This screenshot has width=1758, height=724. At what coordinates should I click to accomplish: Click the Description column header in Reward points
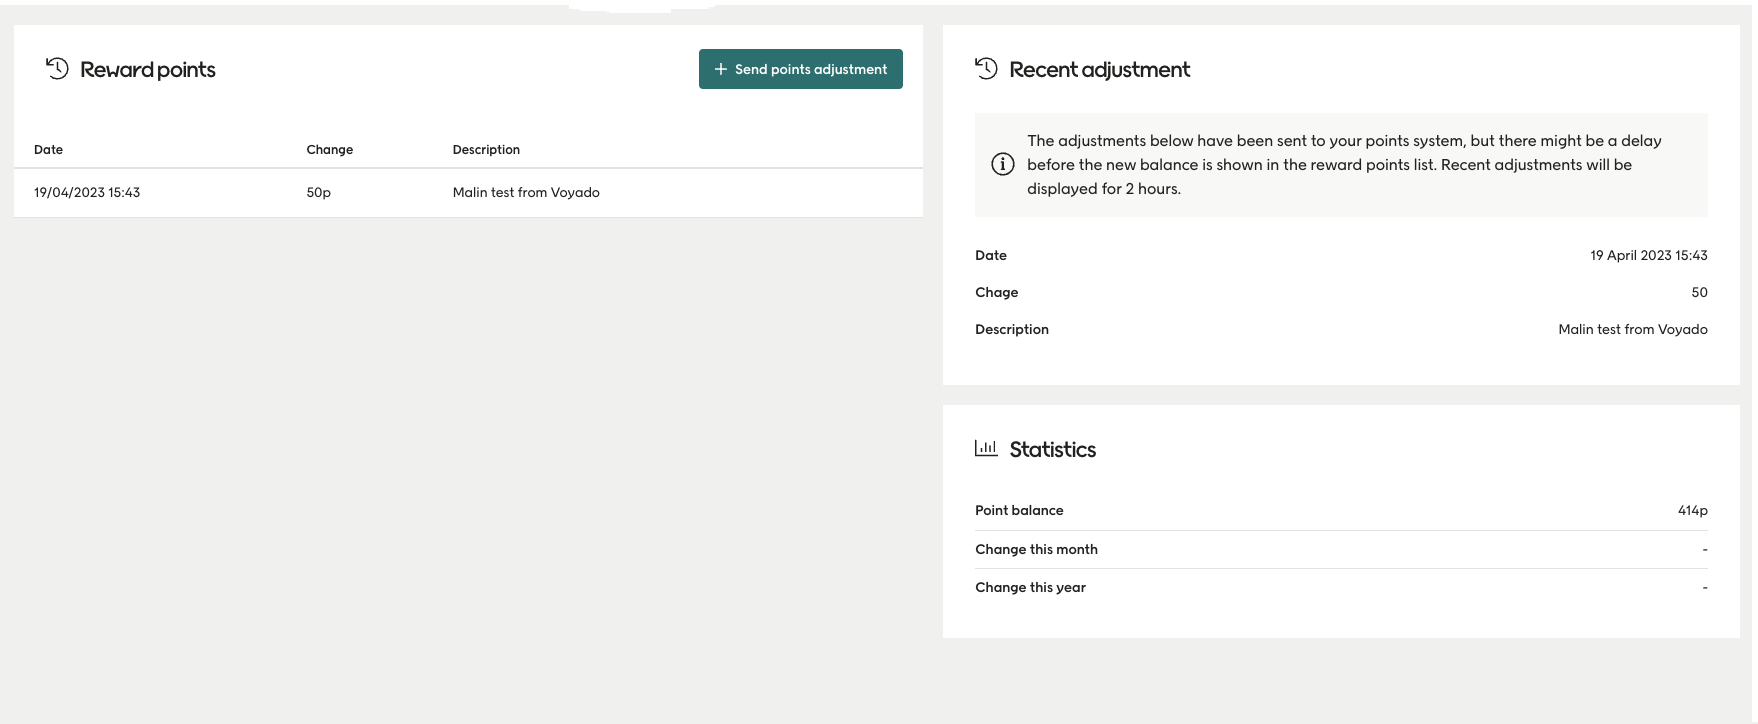[x=486, y=150]
